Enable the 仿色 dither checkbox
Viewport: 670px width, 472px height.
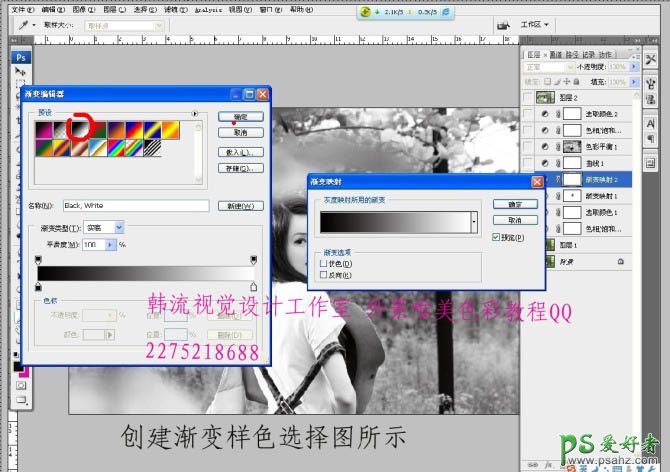tap(322, 264)
